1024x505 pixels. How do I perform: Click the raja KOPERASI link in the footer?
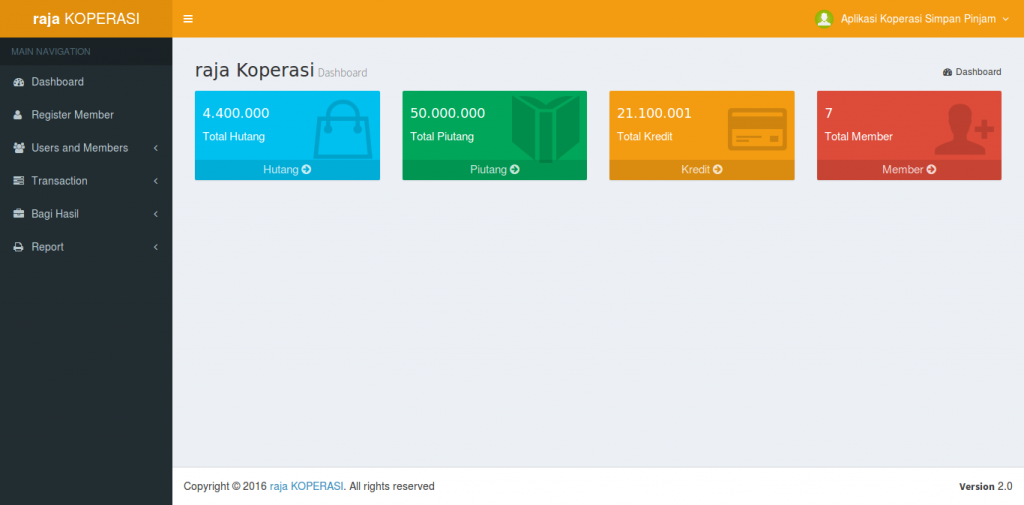(307, 487)
